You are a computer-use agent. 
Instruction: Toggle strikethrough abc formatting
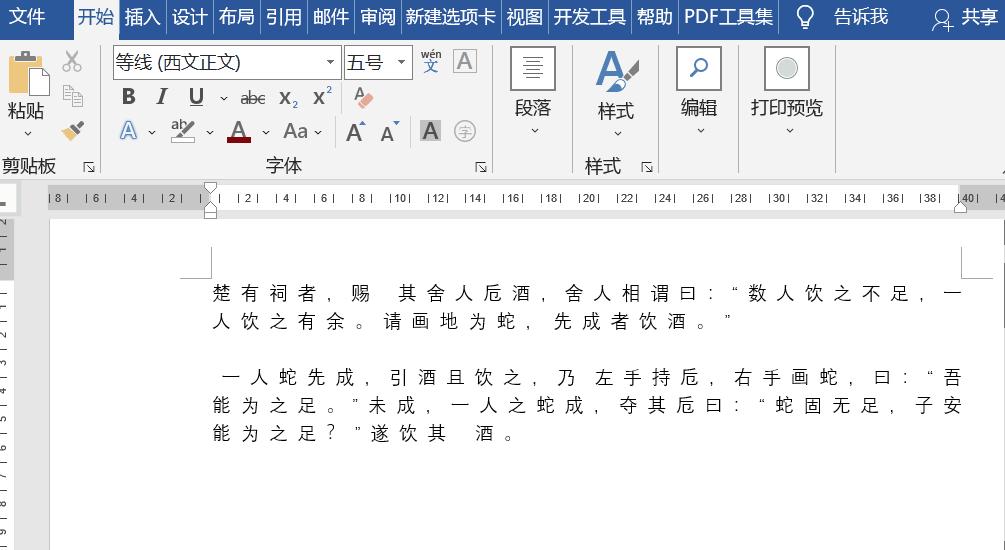tap(253, 98)
